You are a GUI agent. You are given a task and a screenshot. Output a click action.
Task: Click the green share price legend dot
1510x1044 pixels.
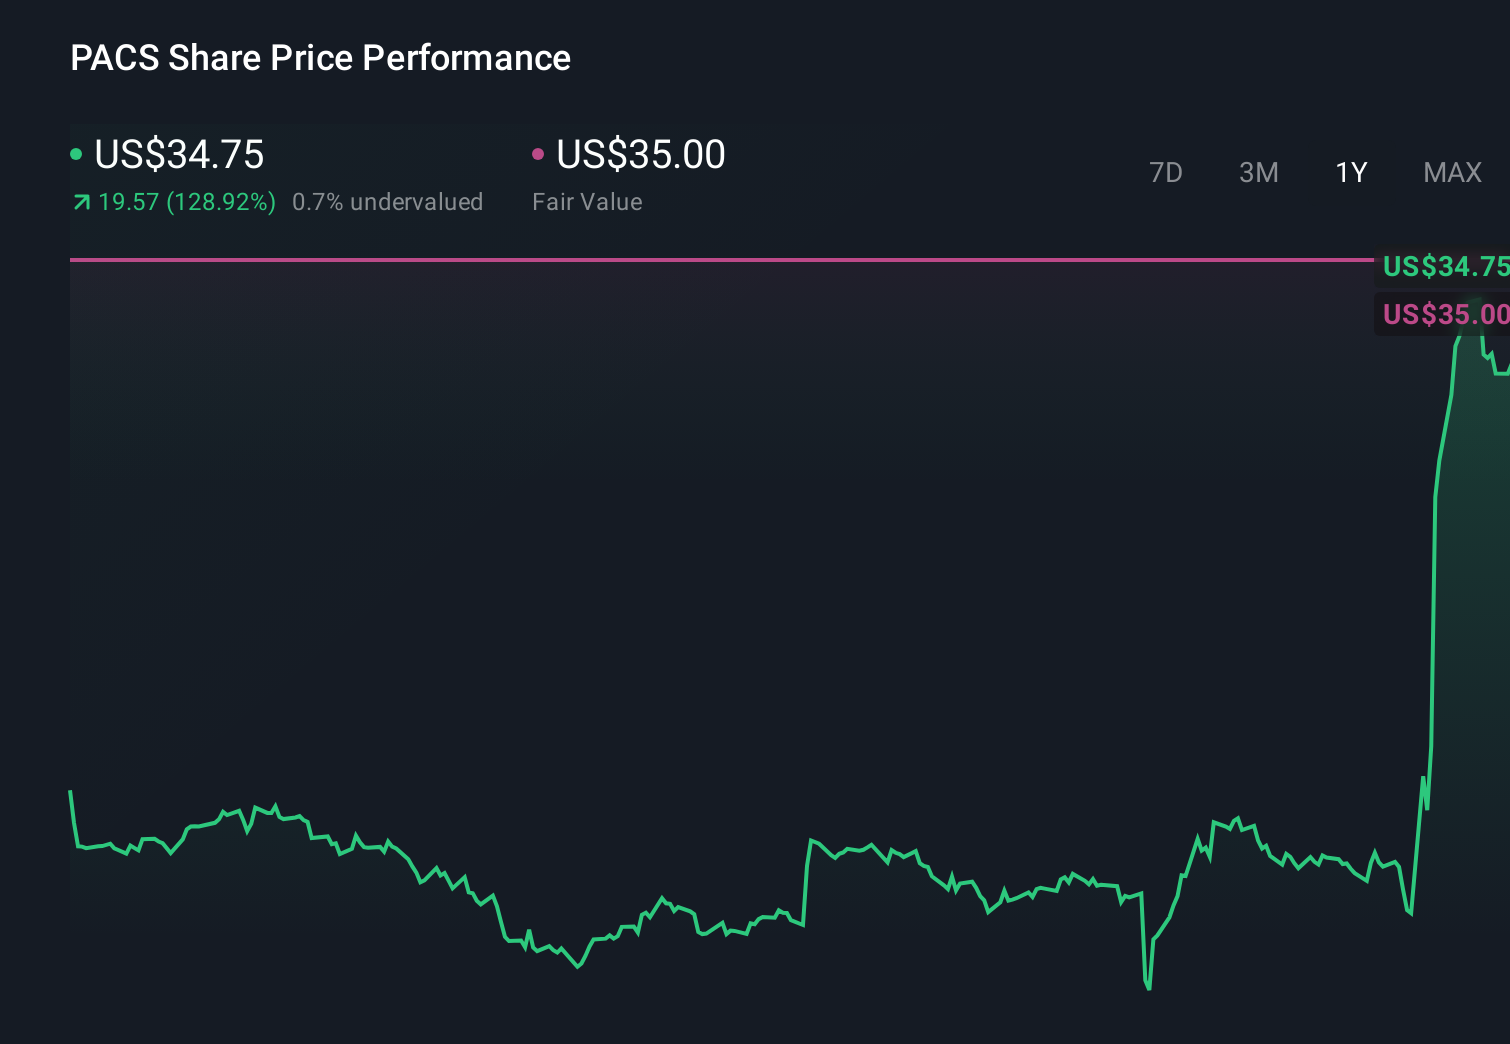tap(77, 153)
